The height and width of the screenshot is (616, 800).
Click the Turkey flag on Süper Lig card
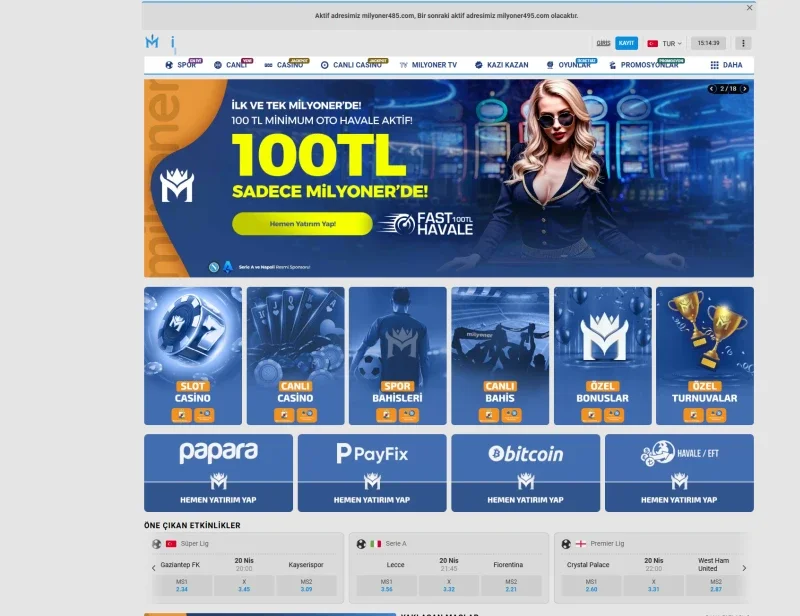coord(171,544)
